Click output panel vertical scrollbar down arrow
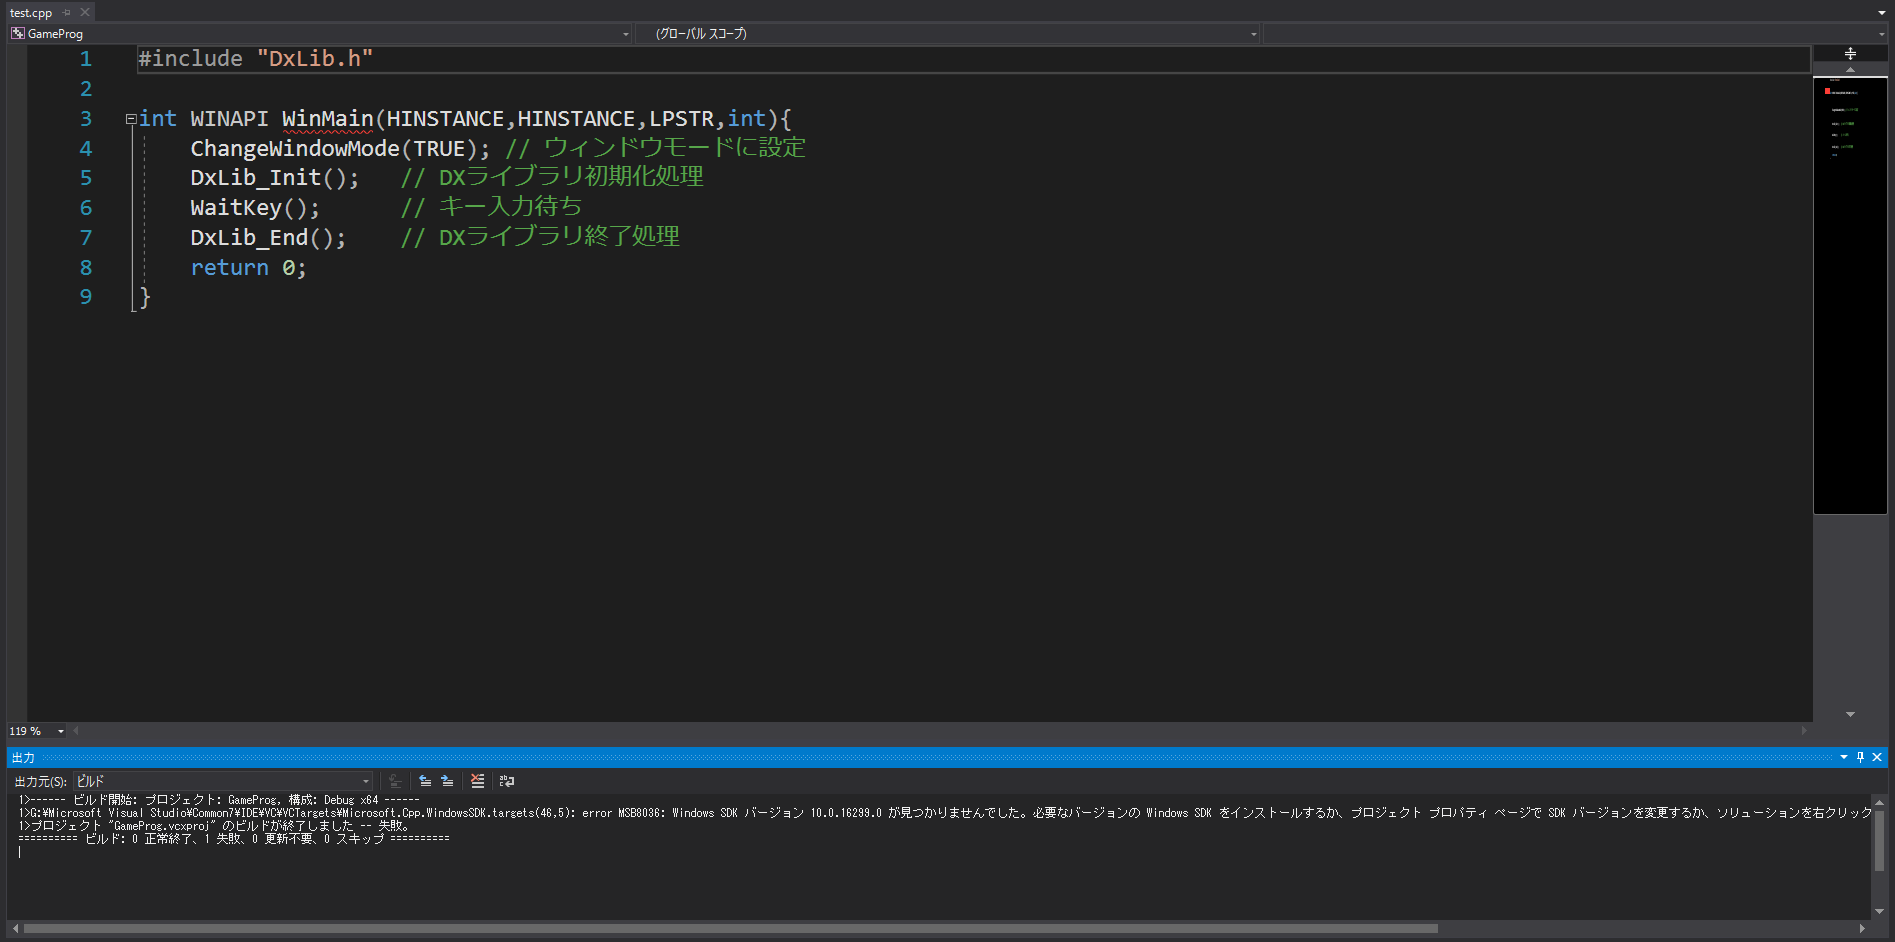Image resolution: width=1895 pixels, height=942 pixels. (1879, 911)
